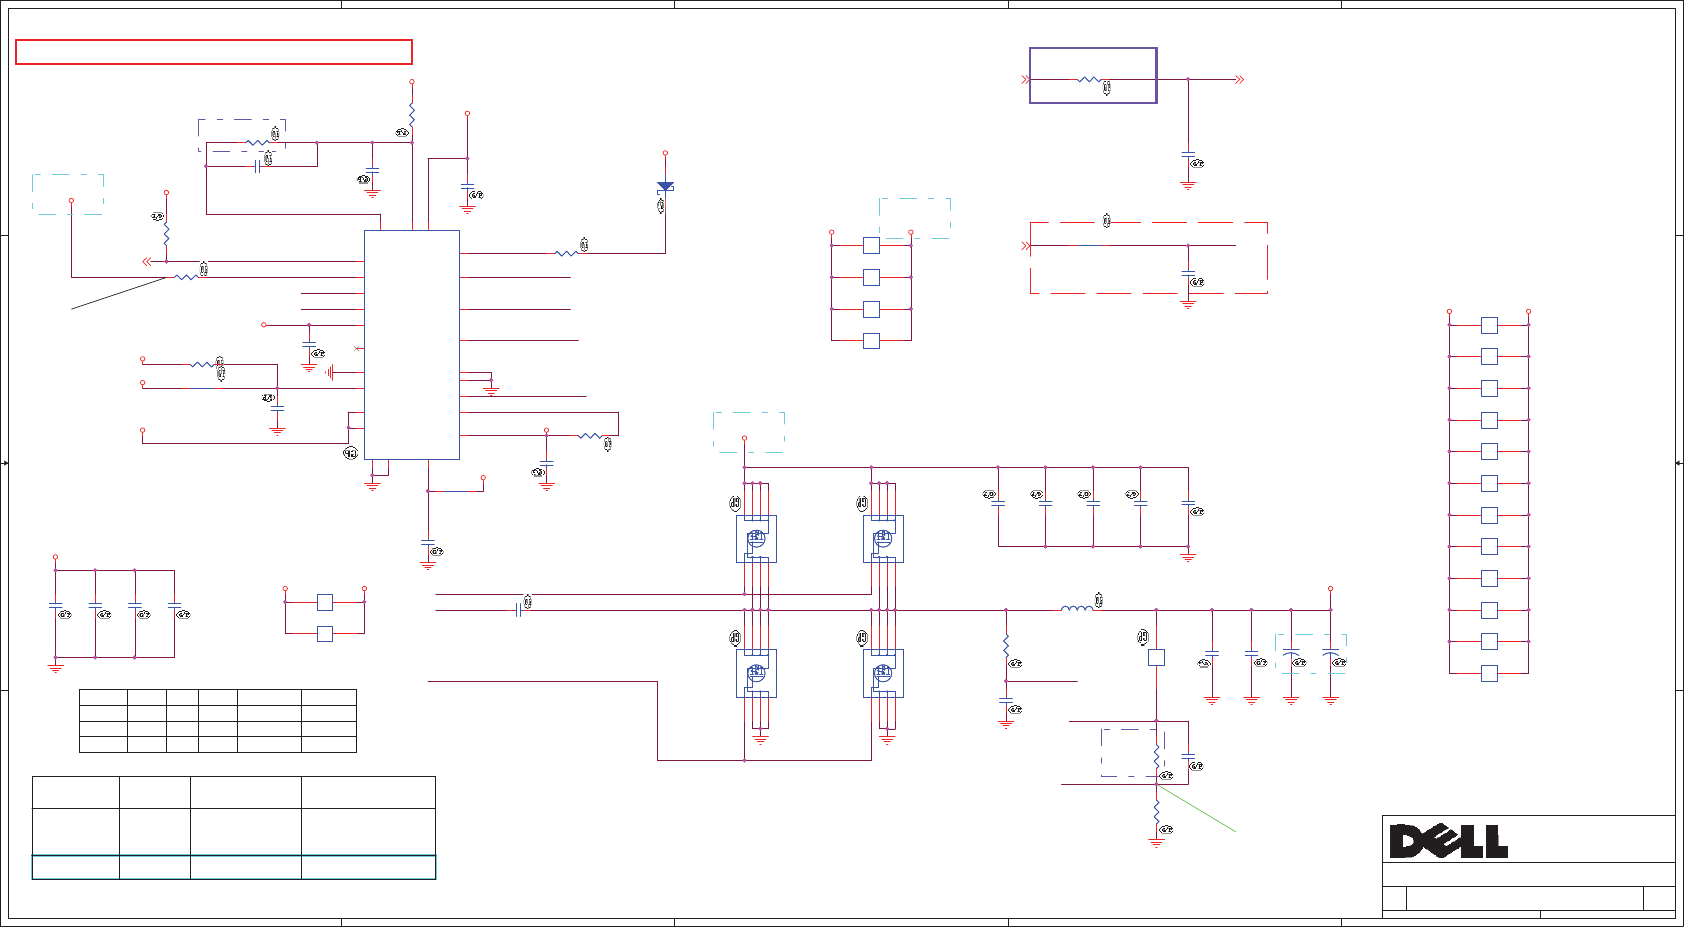
Task: Select the large blue controller IC rectangle
Action: point(412,345)
